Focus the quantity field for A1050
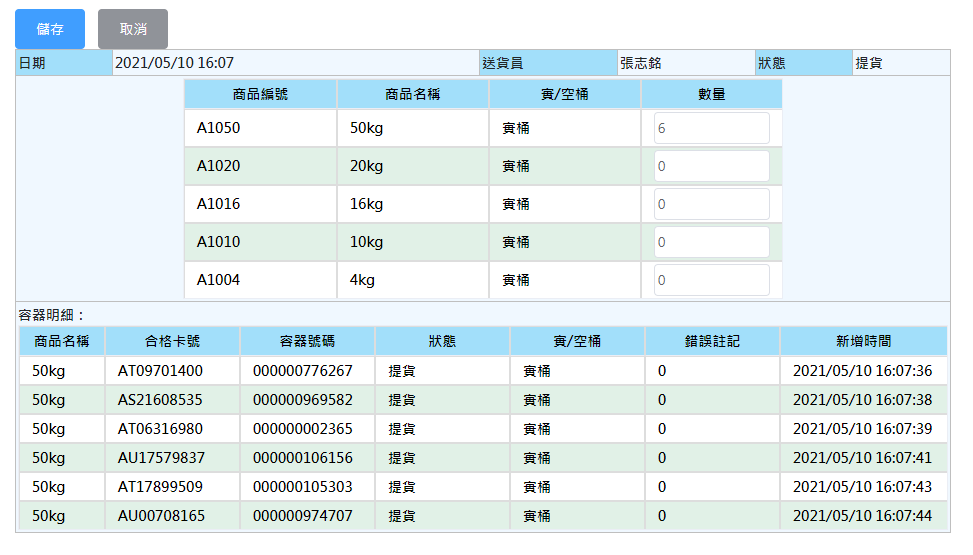 coord(712,128)
